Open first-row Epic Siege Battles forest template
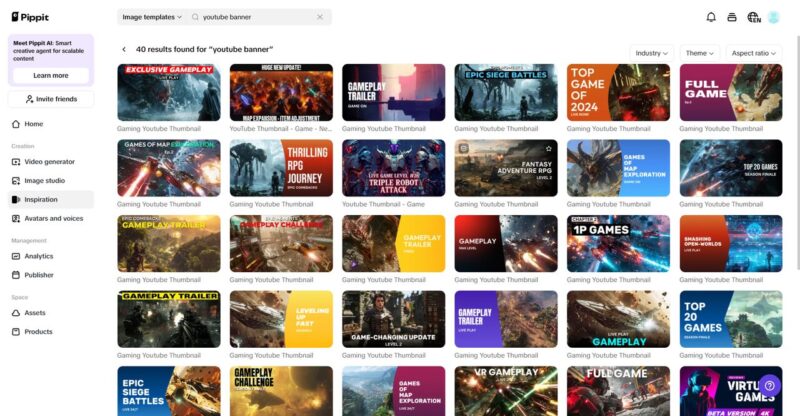Viewport: 800px width, 416px height. 506,92
